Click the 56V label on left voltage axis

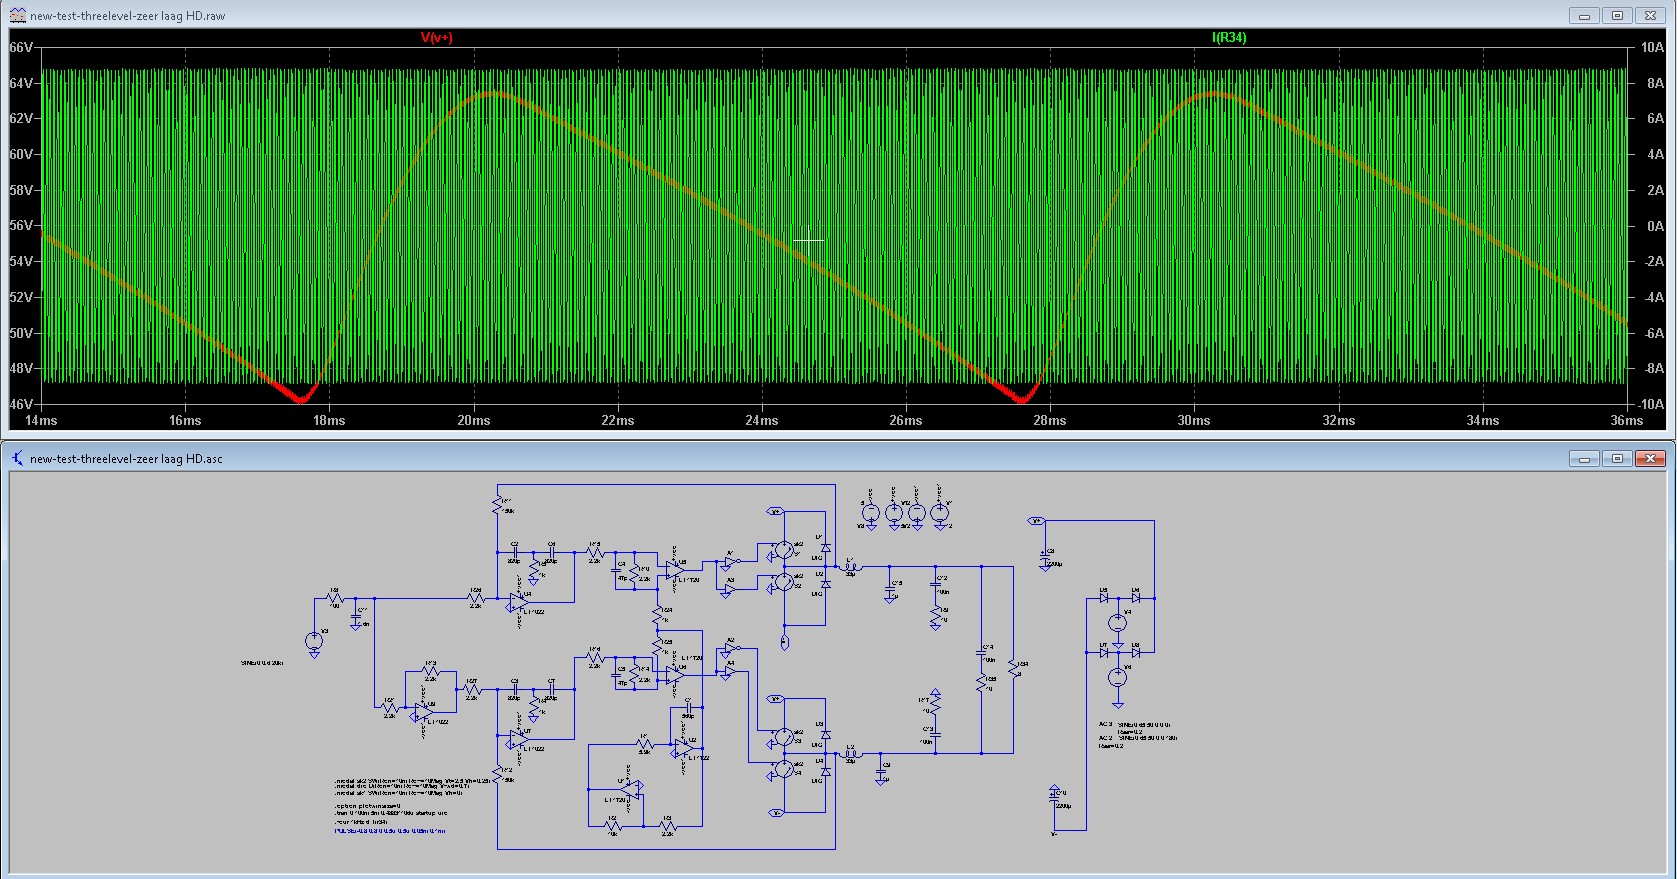click(21, 225)
